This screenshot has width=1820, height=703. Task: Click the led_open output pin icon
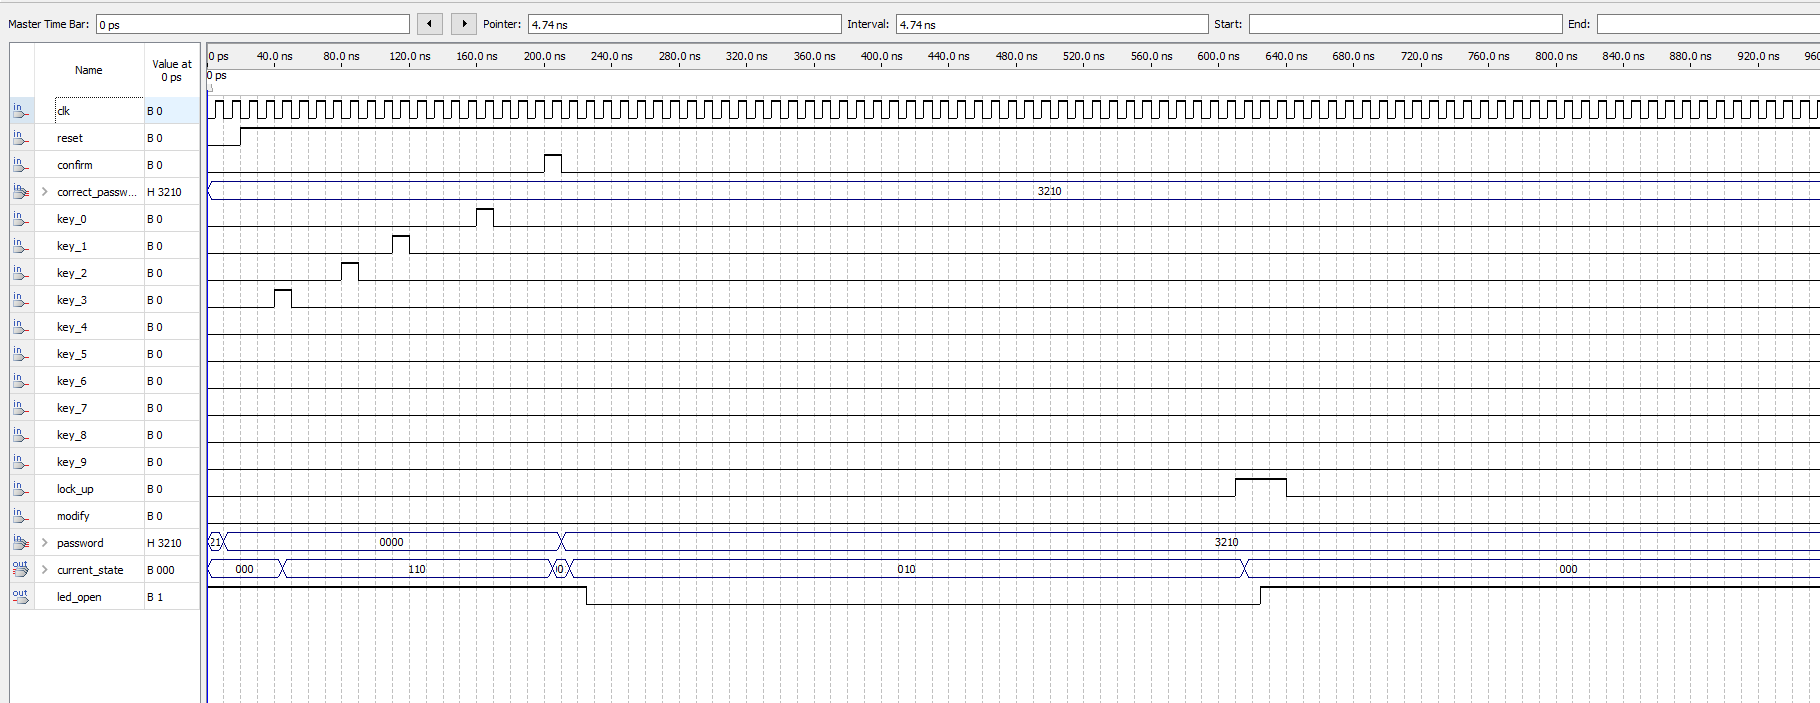pos(21,597)
